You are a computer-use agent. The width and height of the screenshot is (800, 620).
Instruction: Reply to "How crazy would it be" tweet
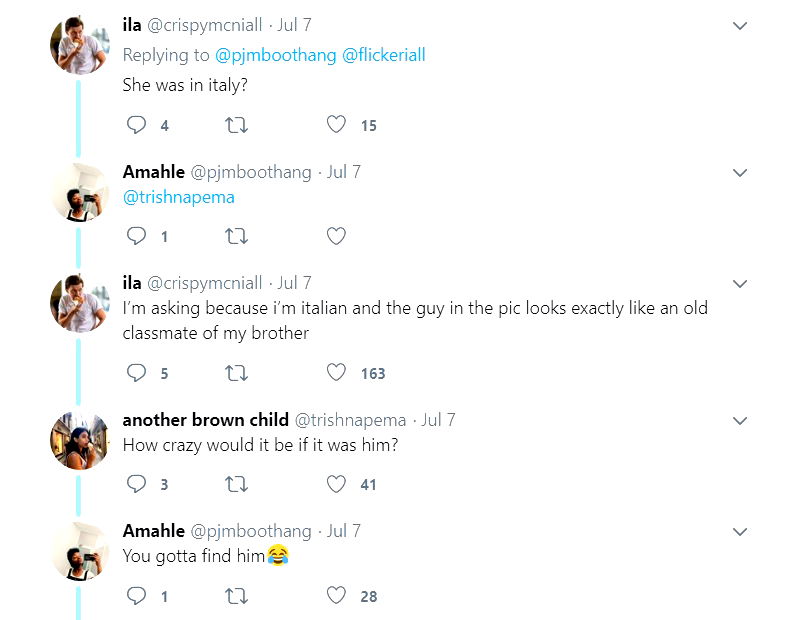tap(137, 484)
